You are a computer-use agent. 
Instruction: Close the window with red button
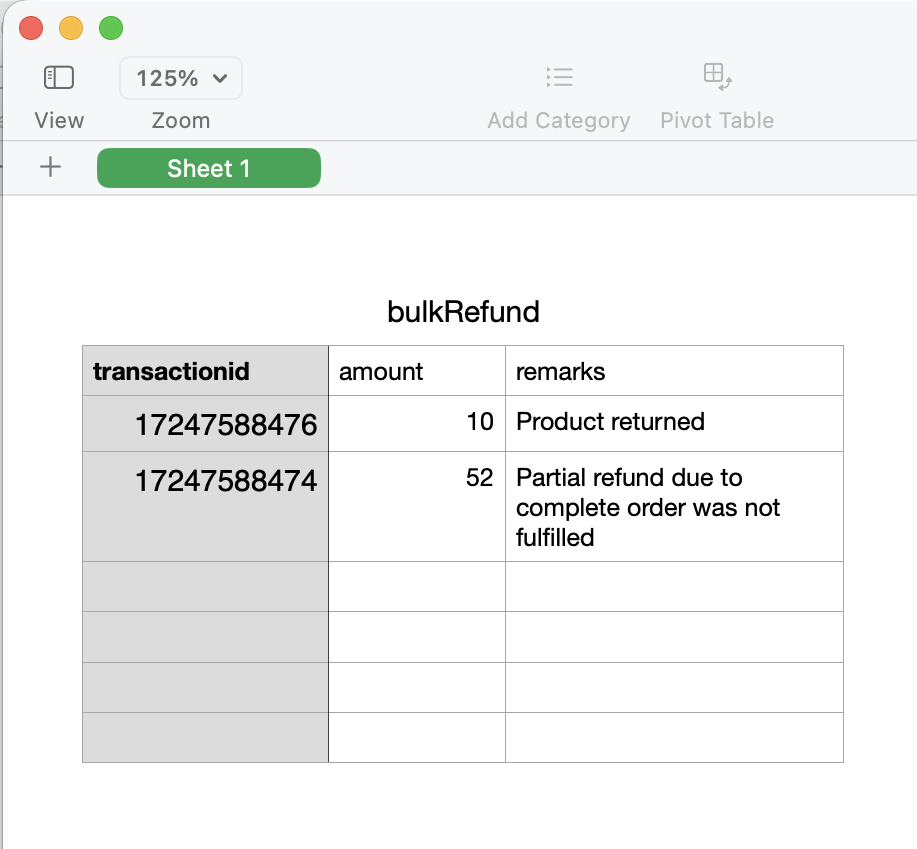31,29
